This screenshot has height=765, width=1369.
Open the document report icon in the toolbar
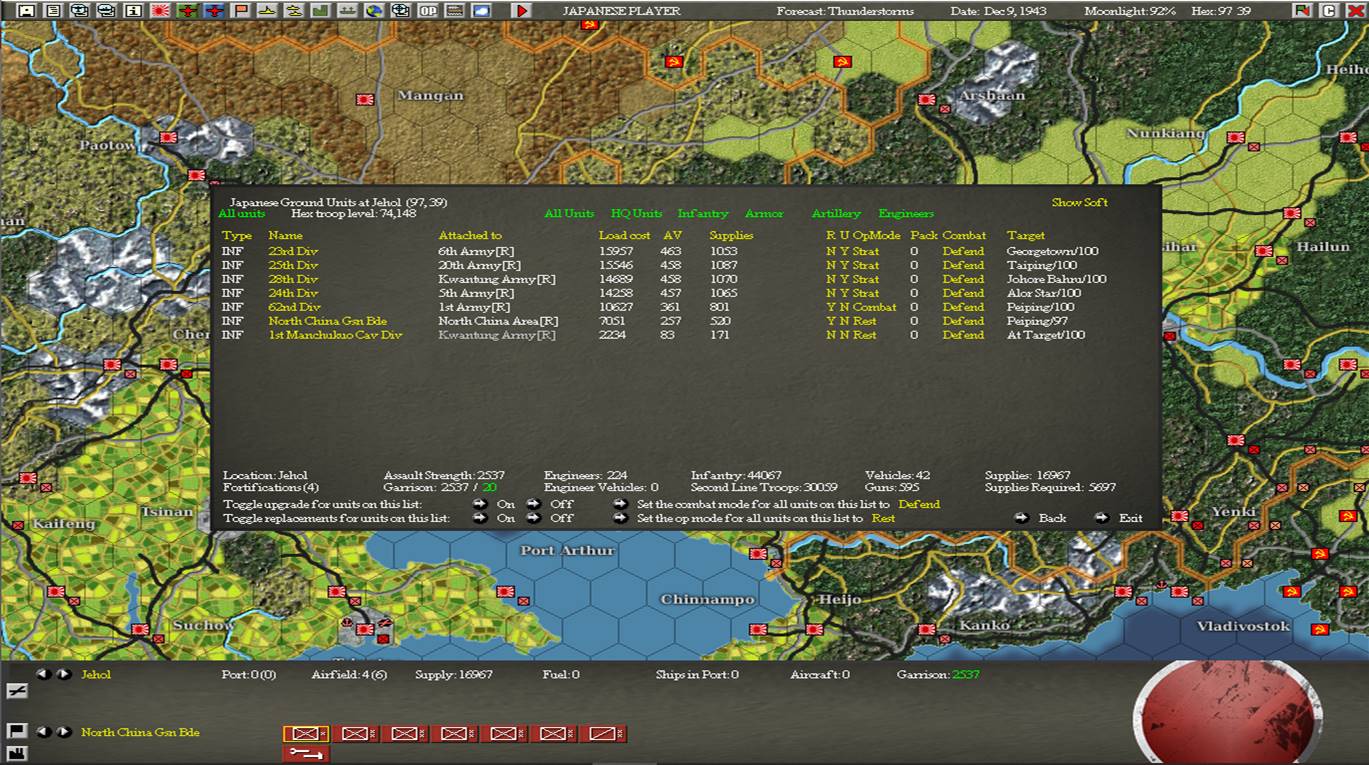click(x=54, y=11)
